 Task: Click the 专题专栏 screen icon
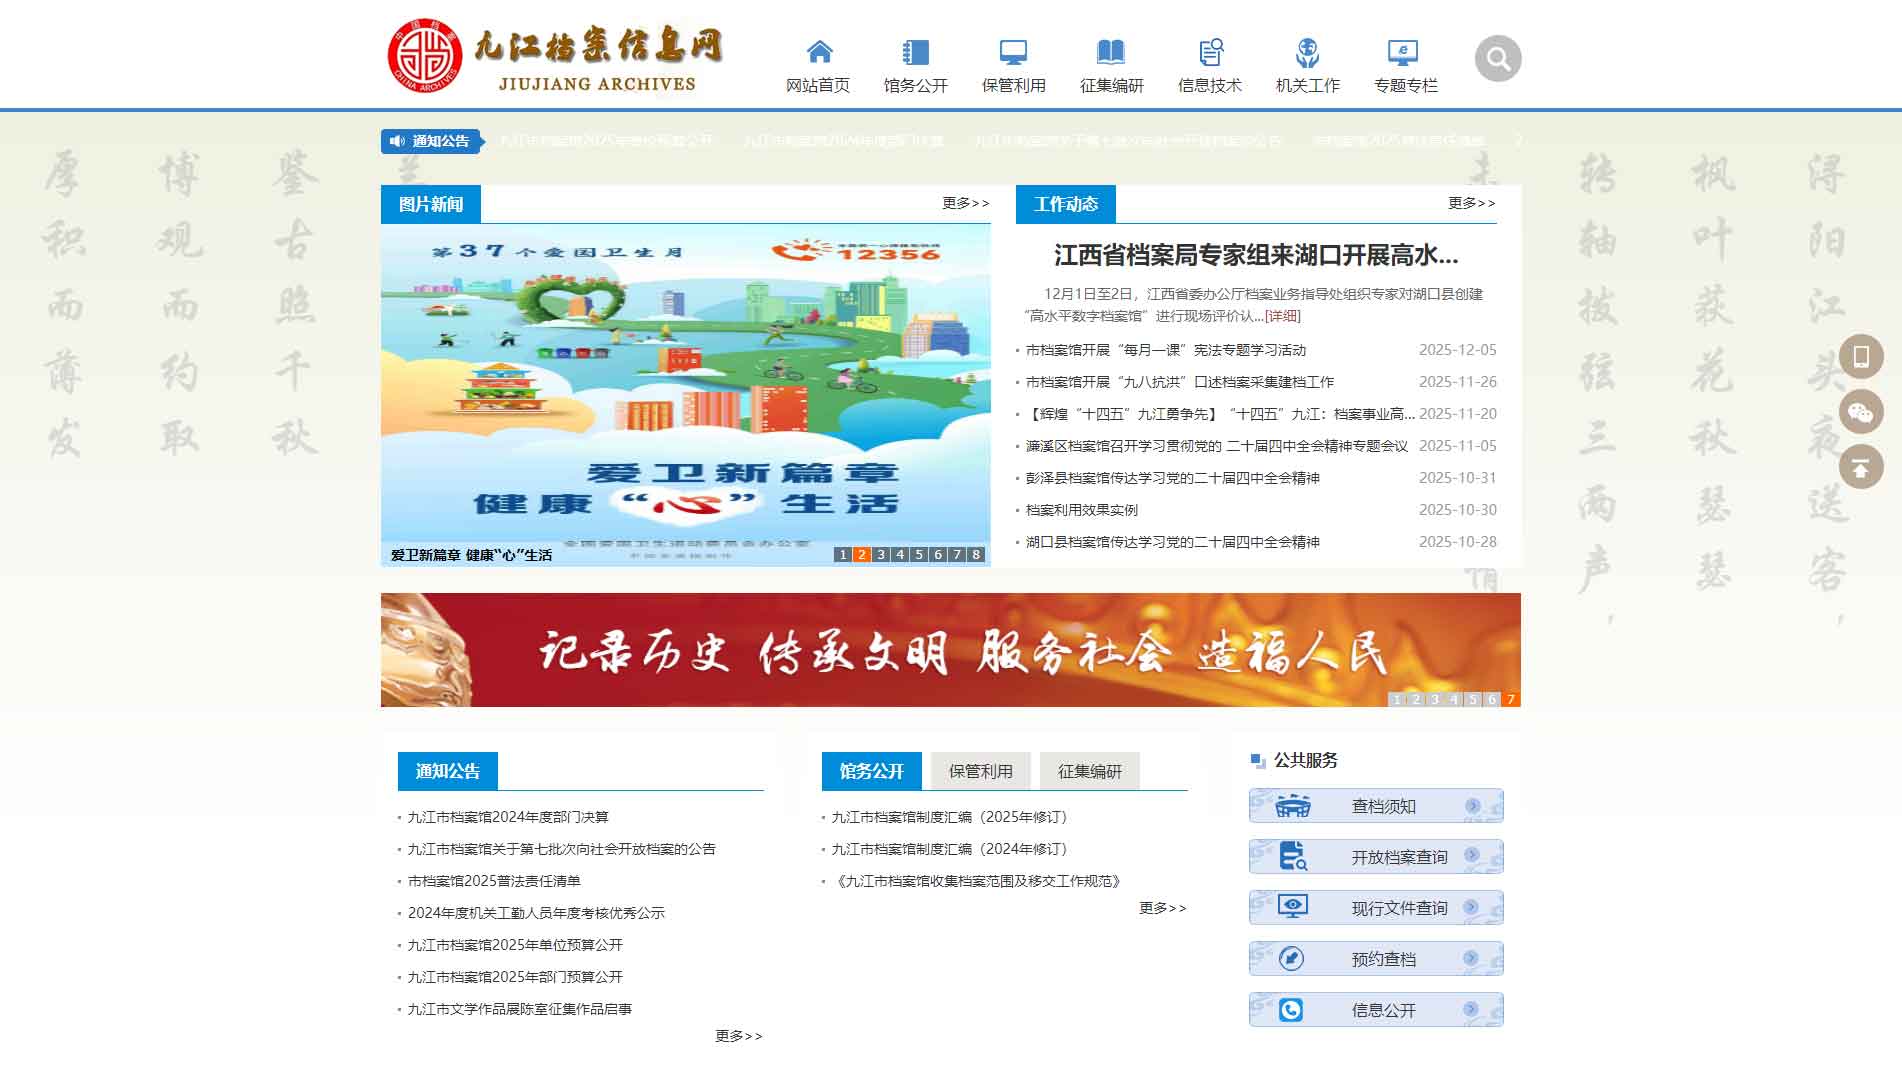click(1403, 51)
